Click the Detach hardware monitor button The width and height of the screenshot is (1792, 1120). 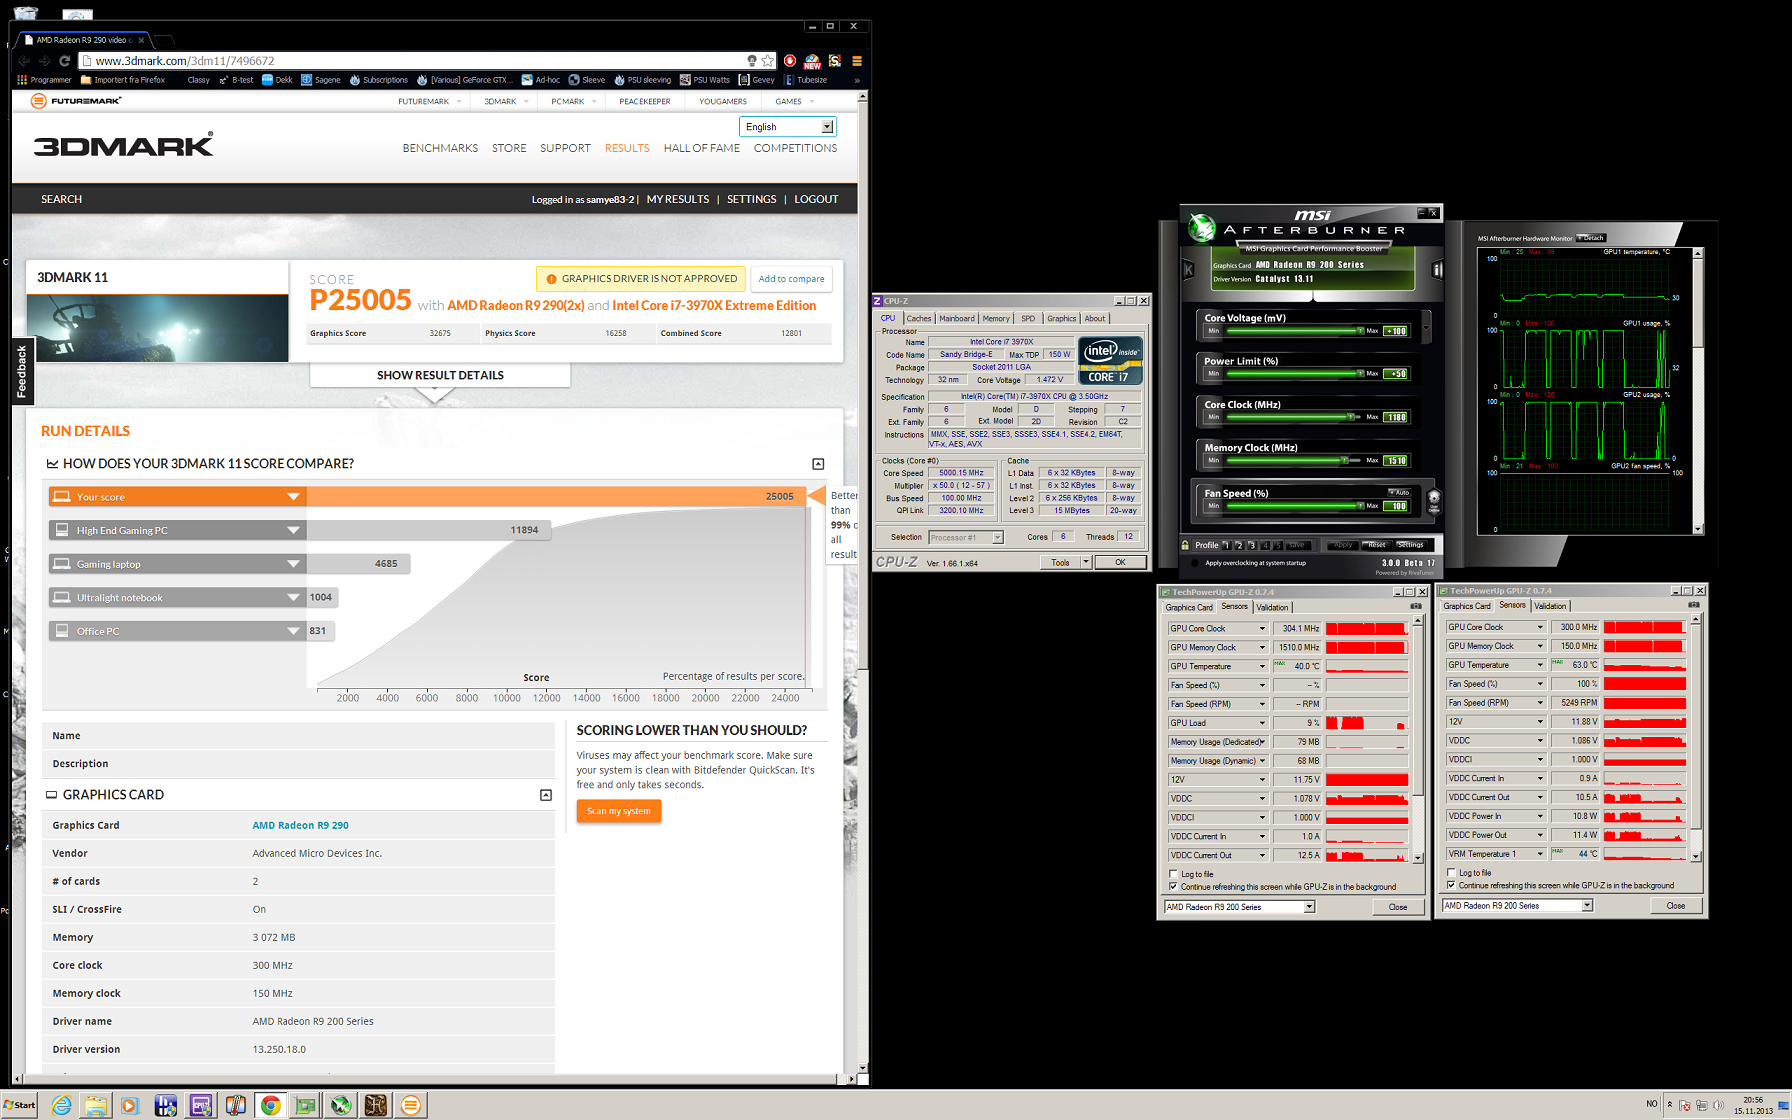1591,238
